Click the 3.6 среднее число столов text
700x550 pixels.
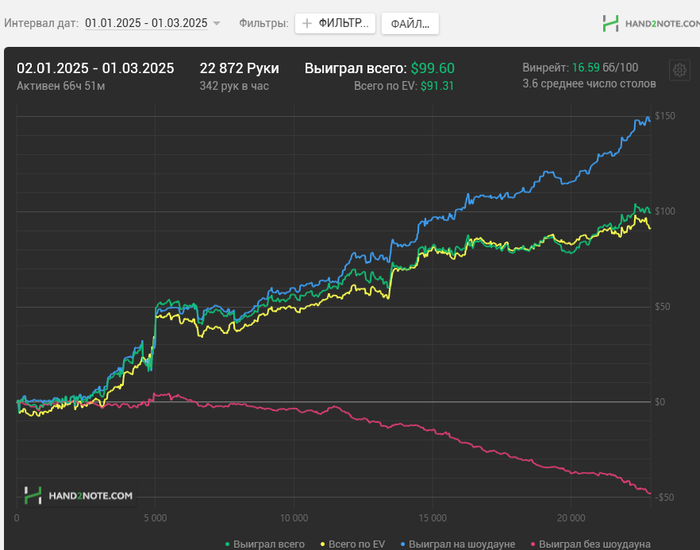[589, 83]
